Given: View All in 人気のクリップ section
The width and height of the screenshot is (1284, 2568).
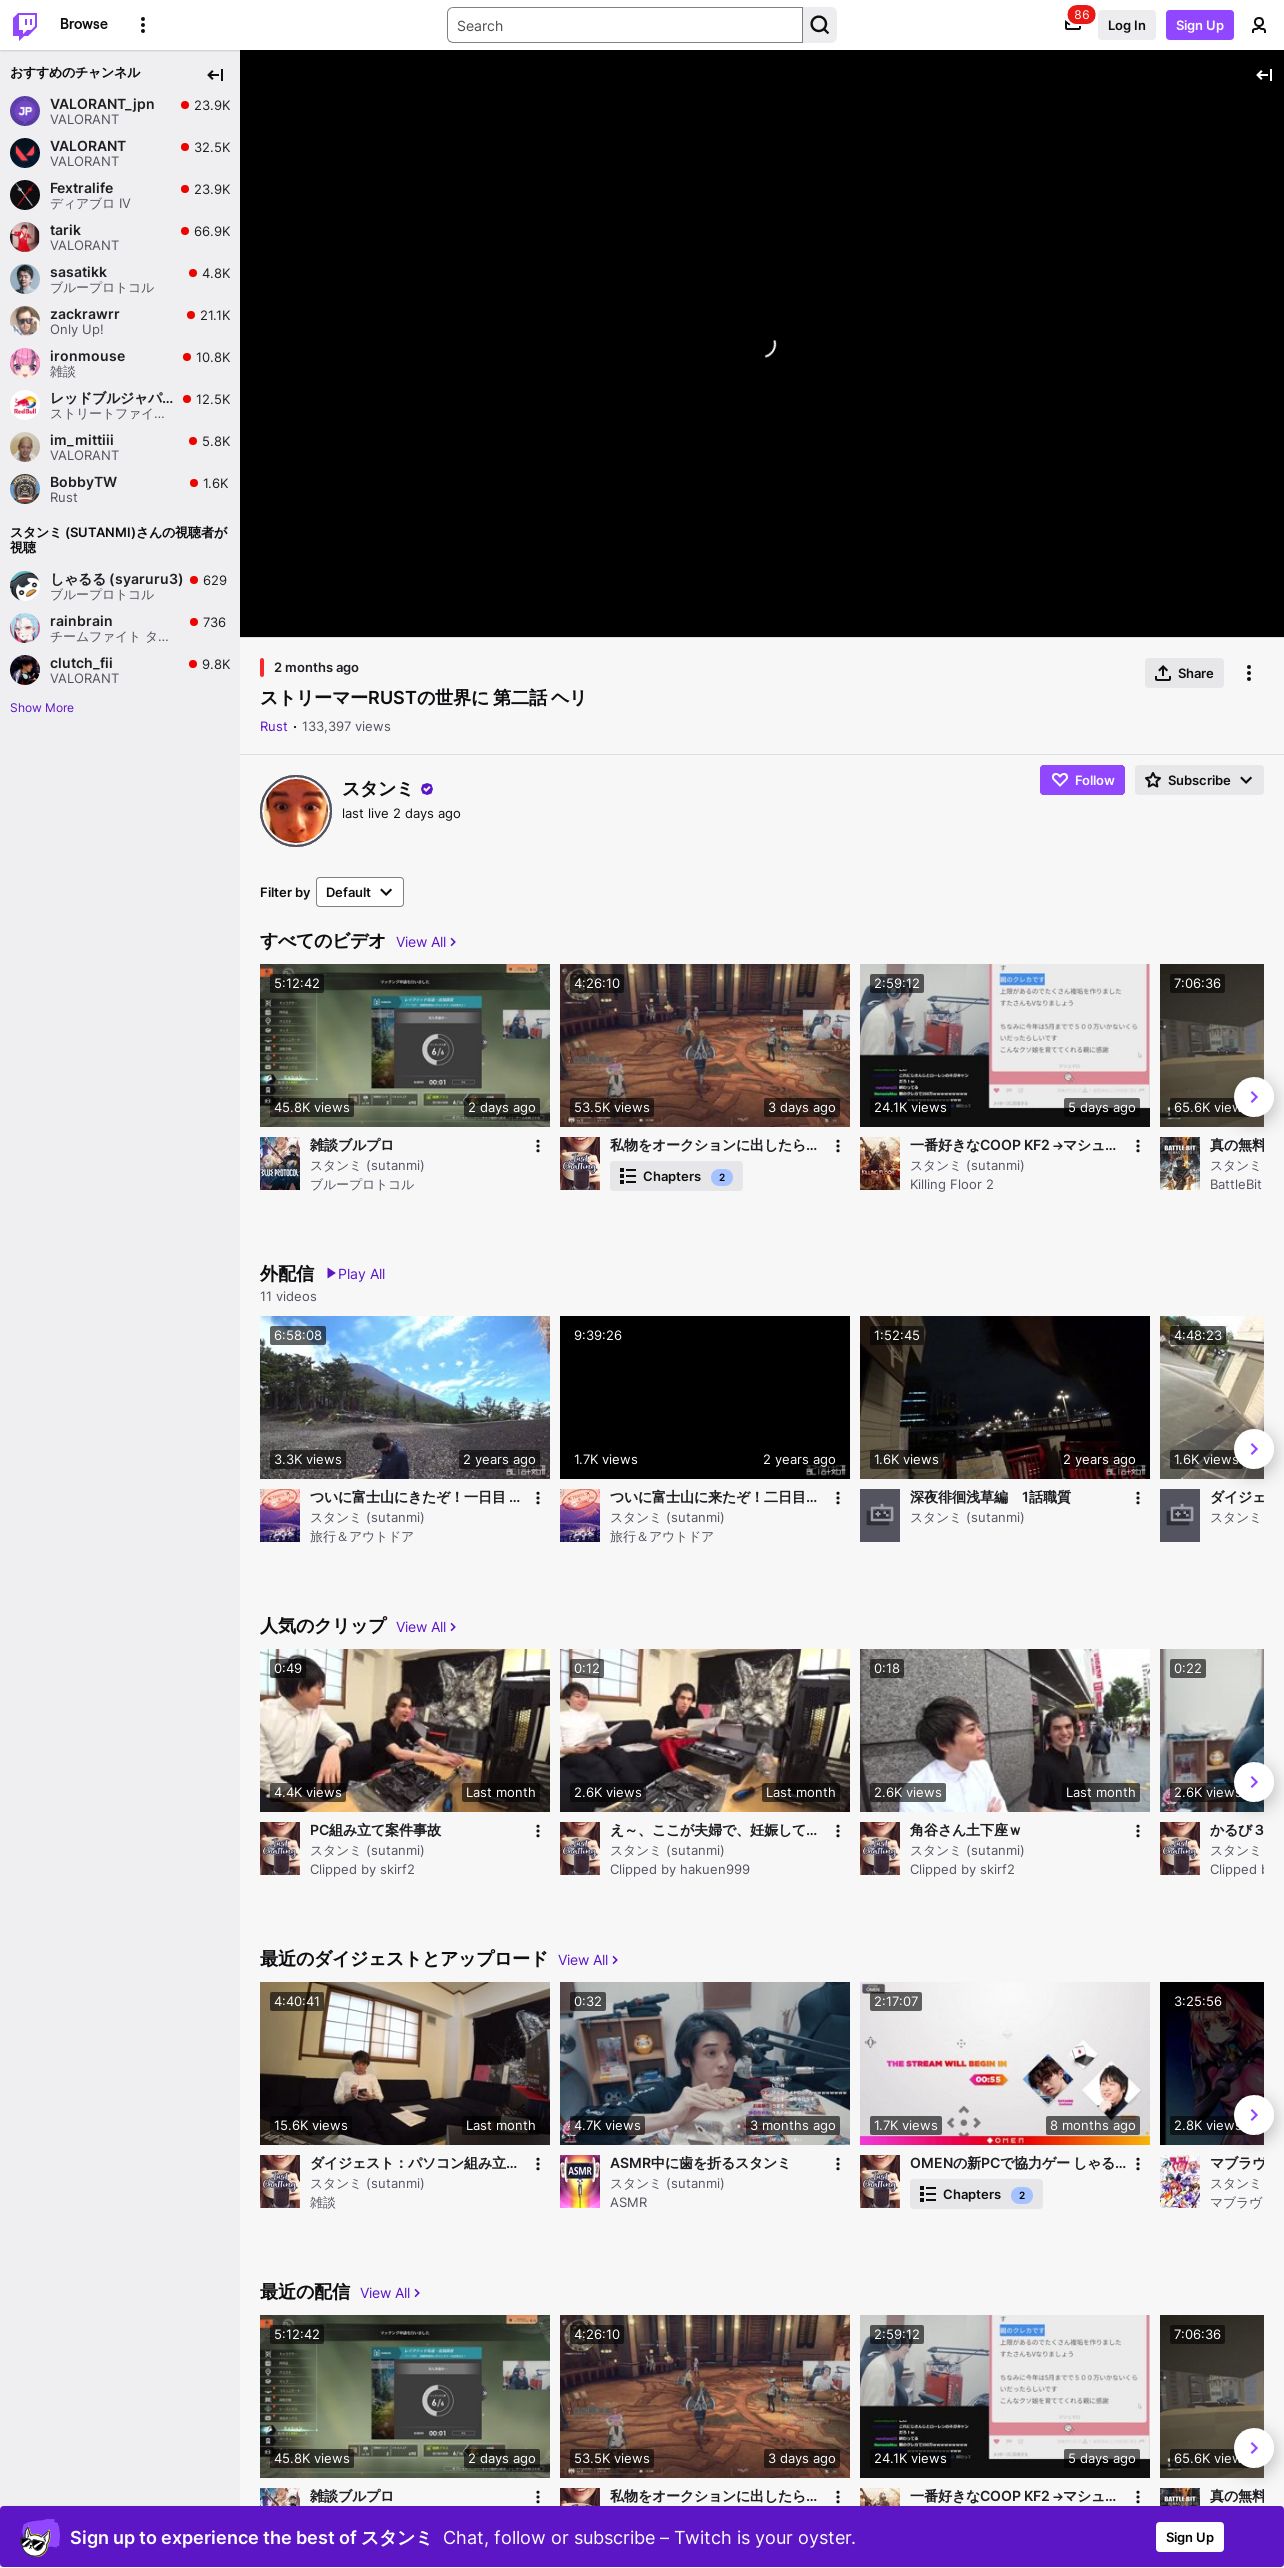Looking at the screenshot, I should click(x=426, y=1627).
